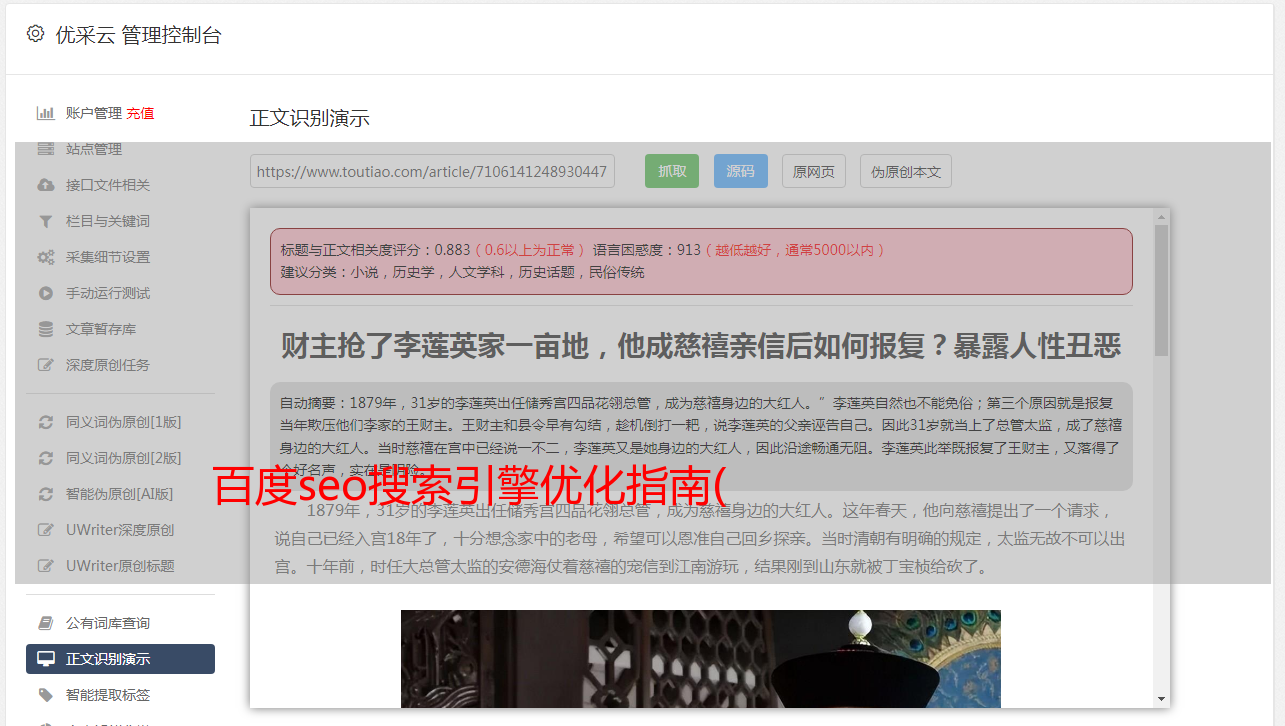The width and height of the screenshot is (1285, 726).
Task: Click the 采集细节设置 gears icon
Action: pos(45,257)
